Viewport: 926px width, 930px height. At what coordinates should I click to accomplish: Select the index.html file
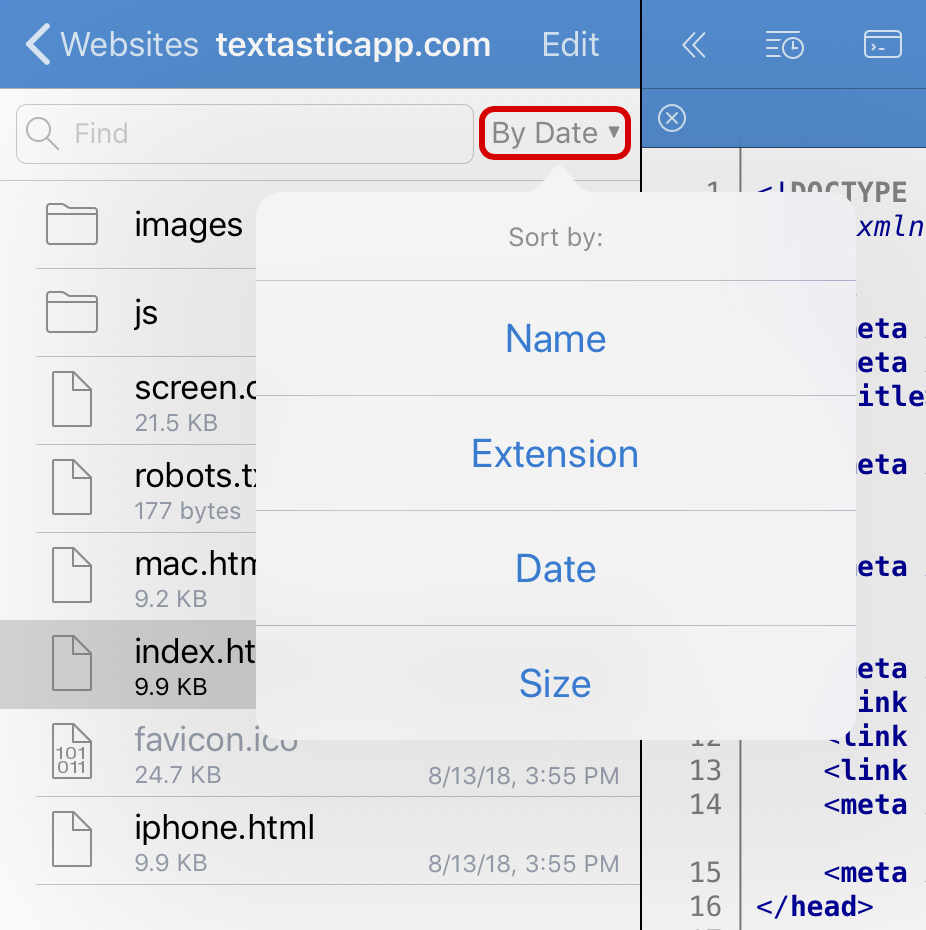click(x=128, y=664)
